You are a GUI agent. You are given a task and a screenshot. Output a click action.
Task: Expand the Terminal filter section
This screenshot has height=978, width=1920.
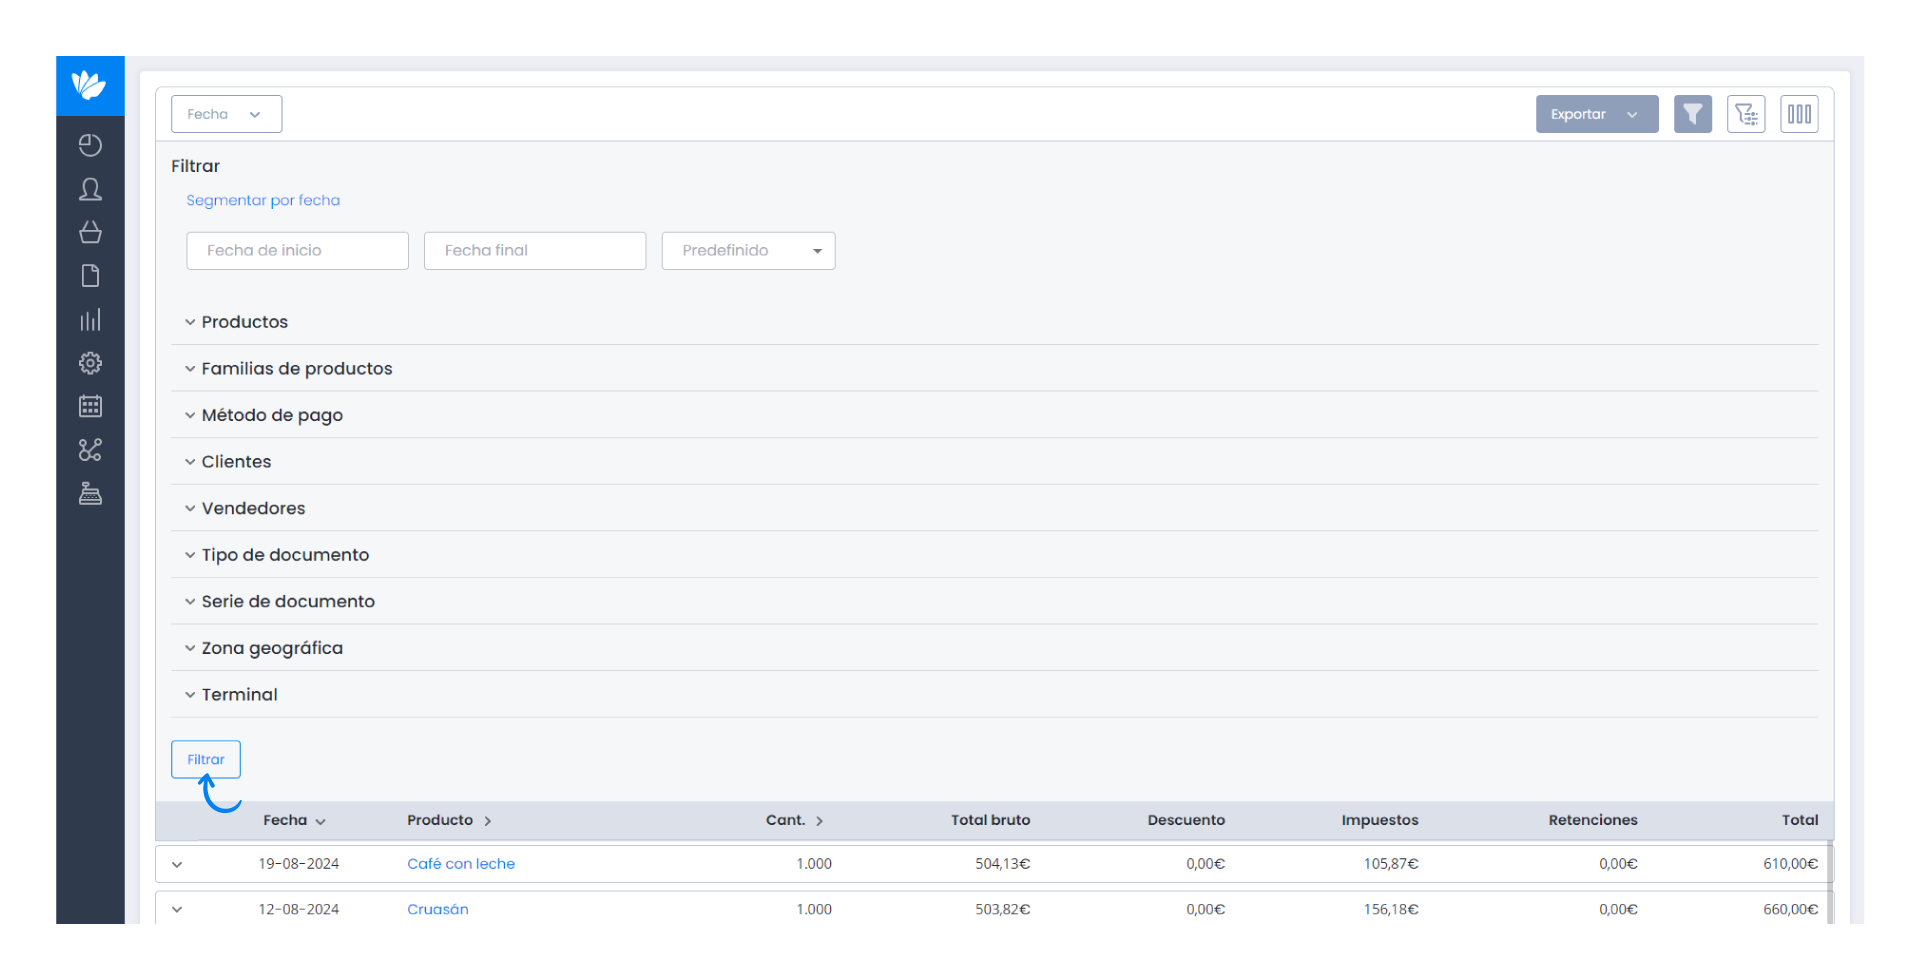[x=994, y=695]
